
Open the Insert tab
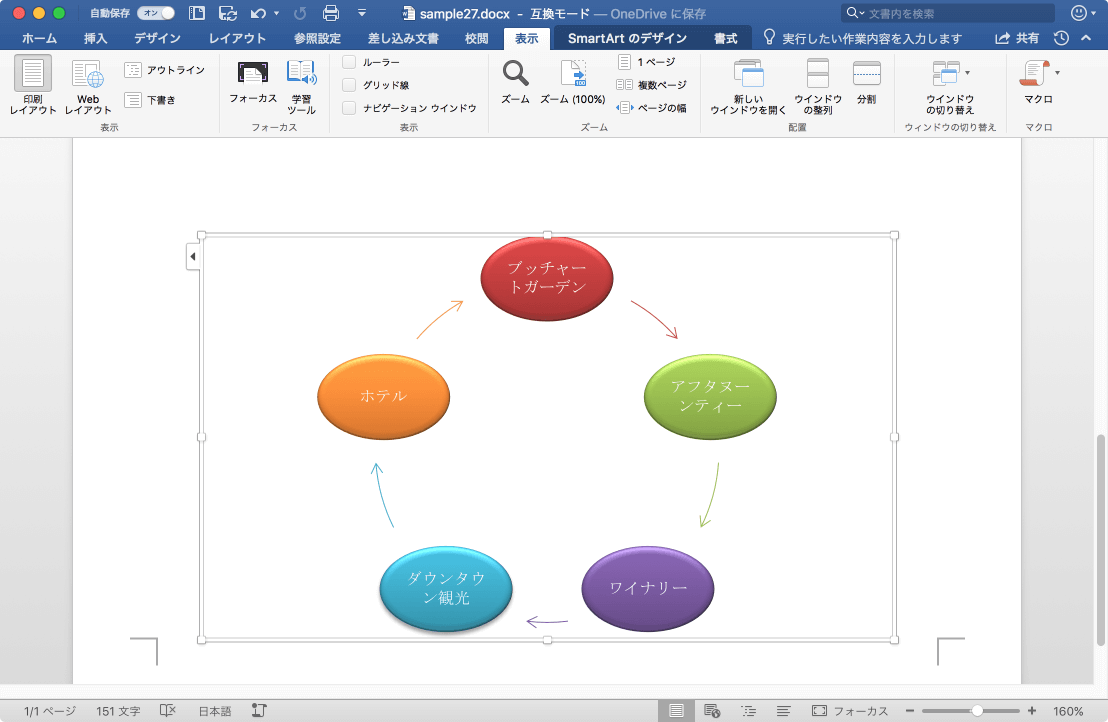(x=95, y=38)
